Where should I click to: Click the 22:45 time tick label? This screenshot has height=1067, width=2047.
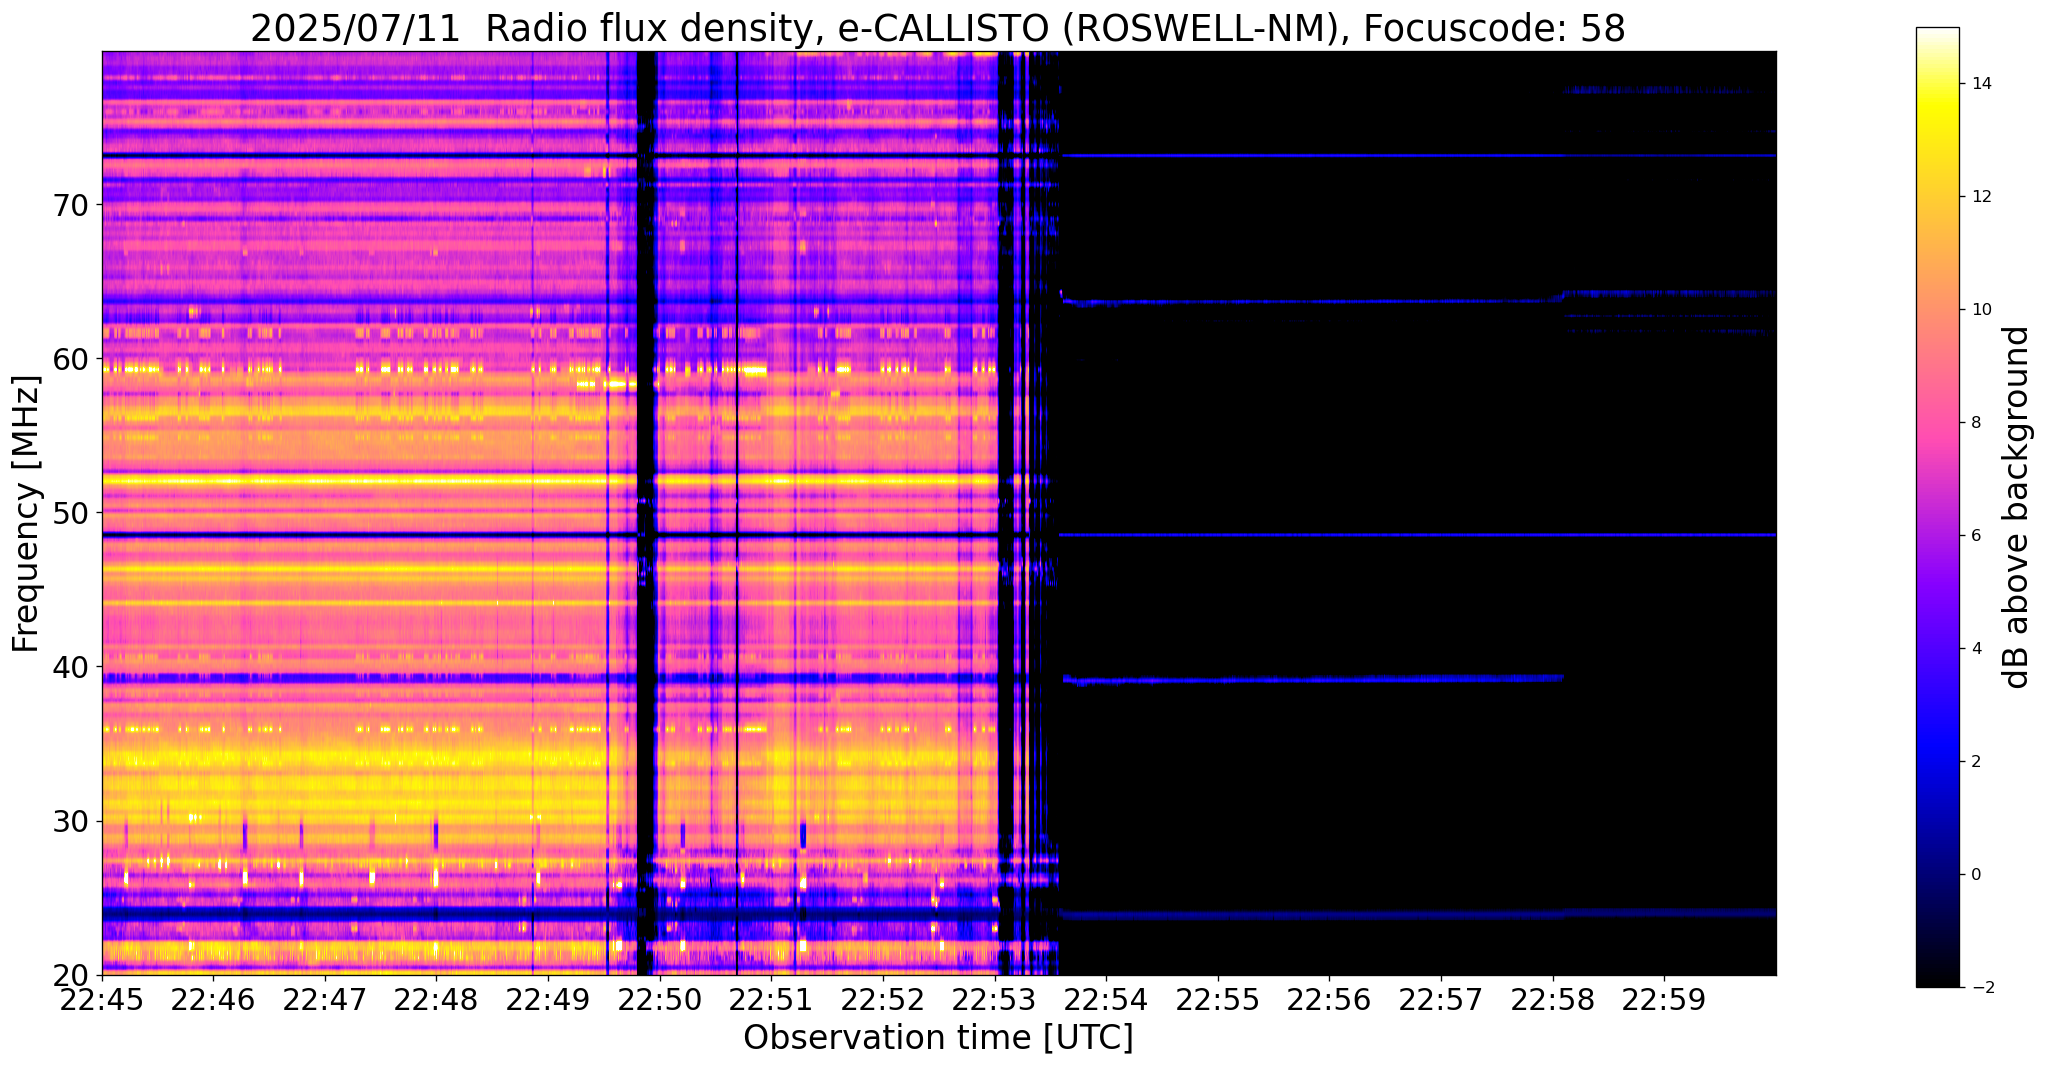tap(102, 999)
